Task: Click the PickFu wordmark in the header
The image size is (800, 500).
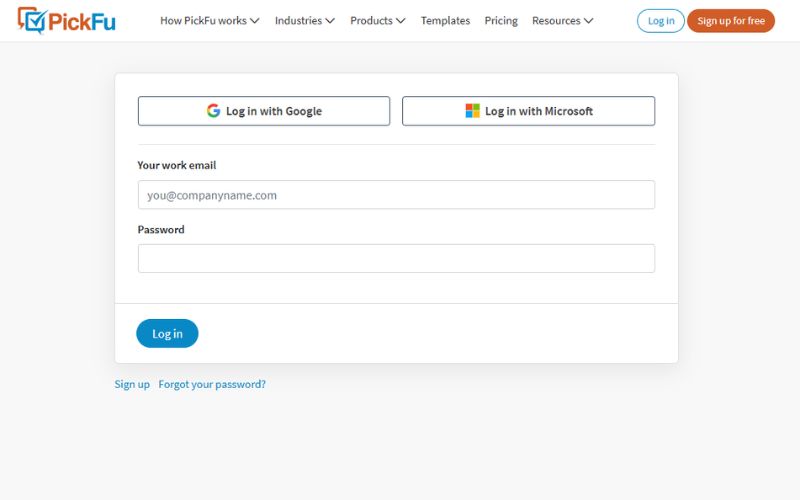Action: tap(82, 21)
